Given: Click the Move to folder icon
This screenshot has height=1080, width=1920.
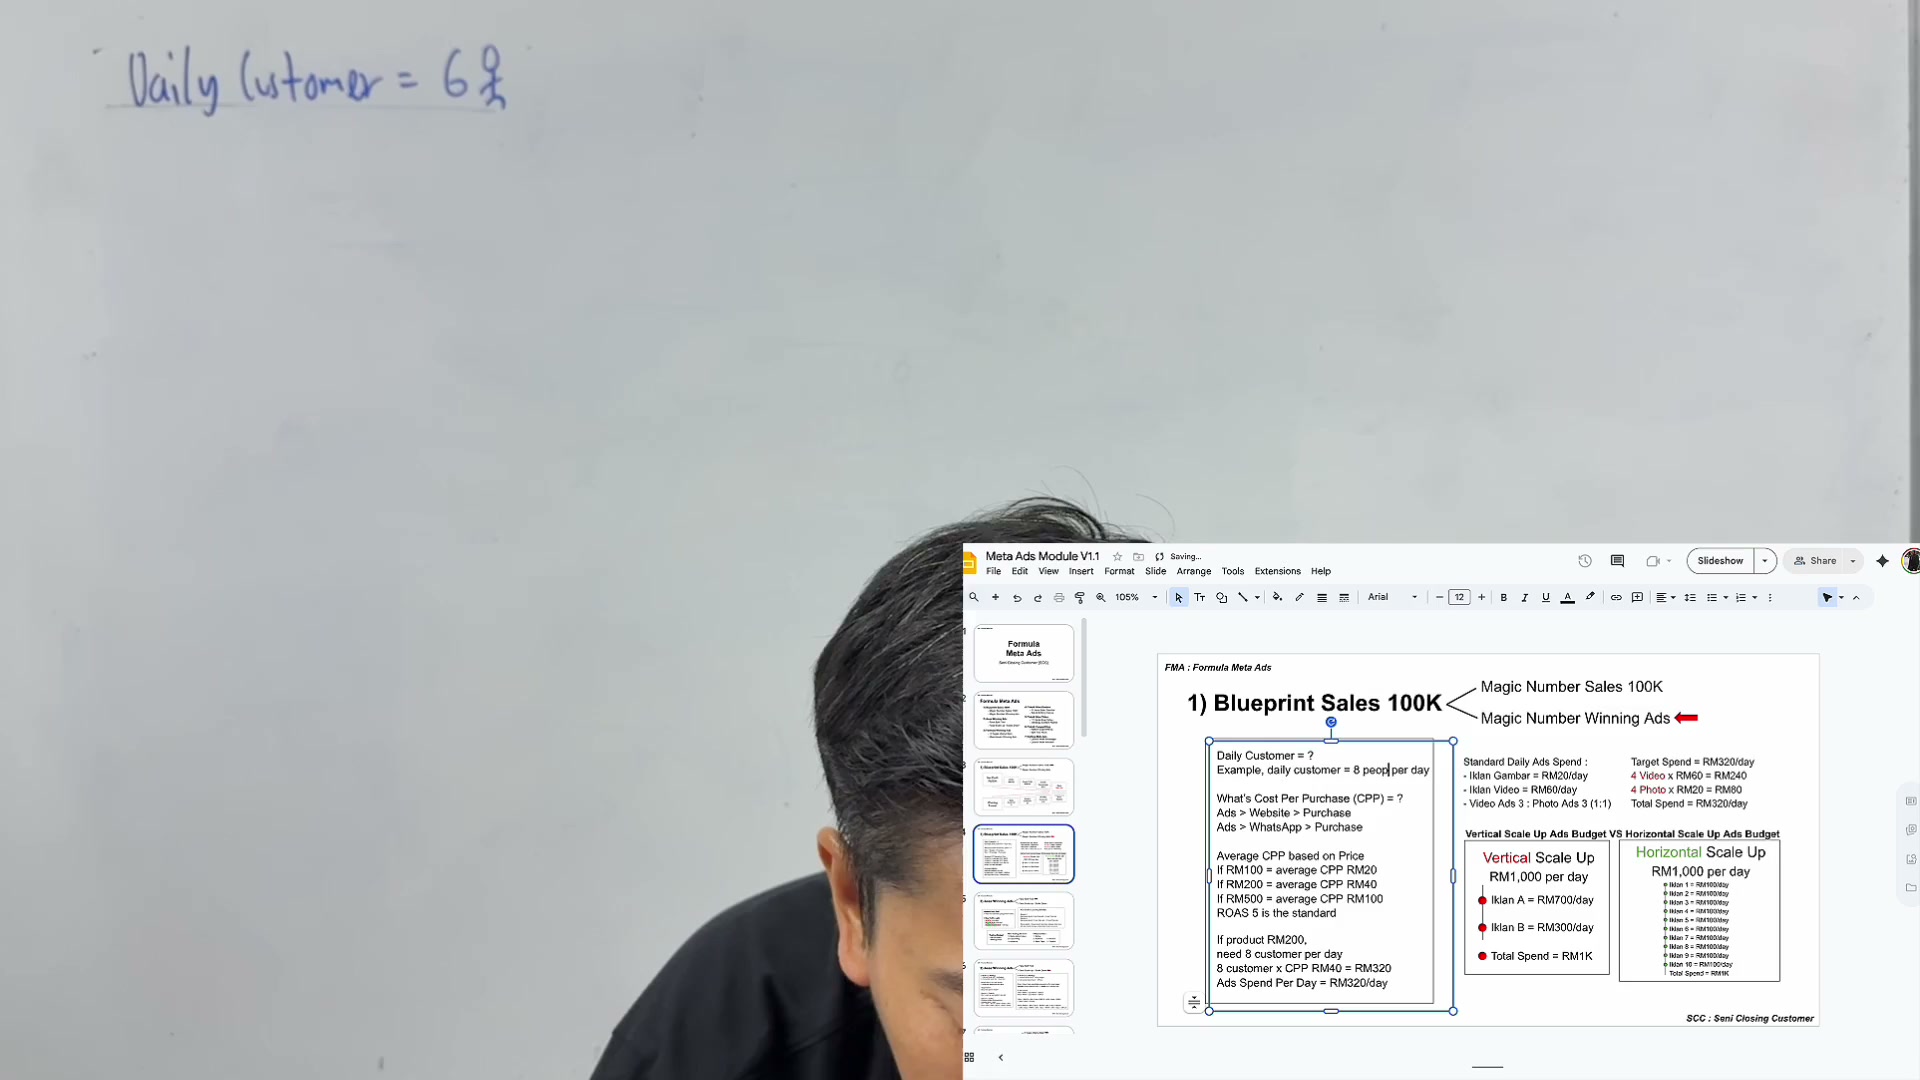Looking at the screenshot, I should click(1138, 557).
